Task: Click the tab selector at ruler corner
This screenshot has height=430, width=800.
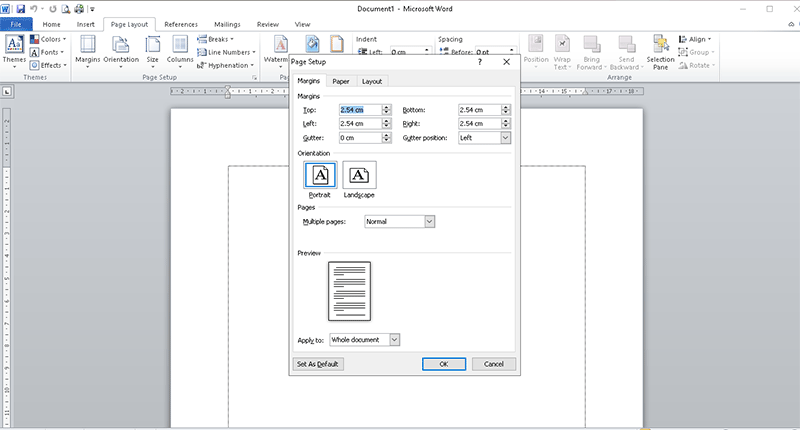Action: click(x=7, y=91)
